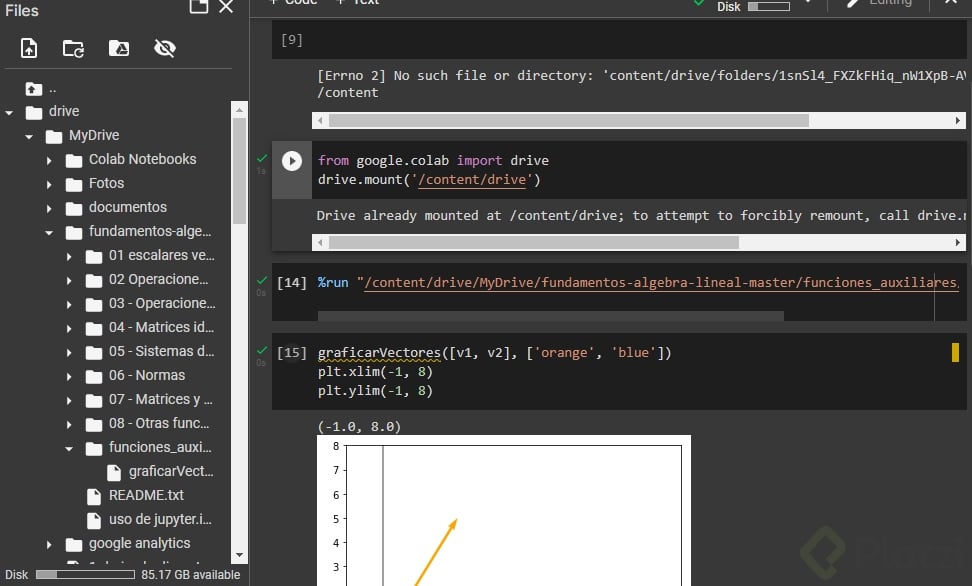Click the google analytics folder icon
This screenshot has width=972, height=586.
[x=74, y=544]
